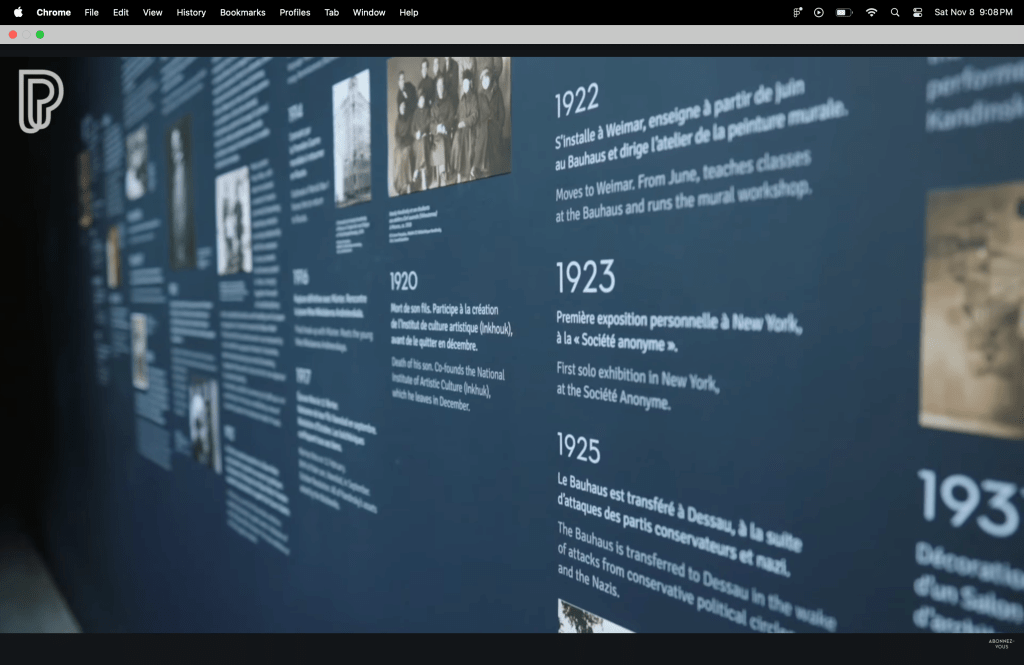The width and height of the screenshot is (1024, 665).
Task: Open the Wi-Fi status menu
Action: pyautogui.click(x=871, y=12)
